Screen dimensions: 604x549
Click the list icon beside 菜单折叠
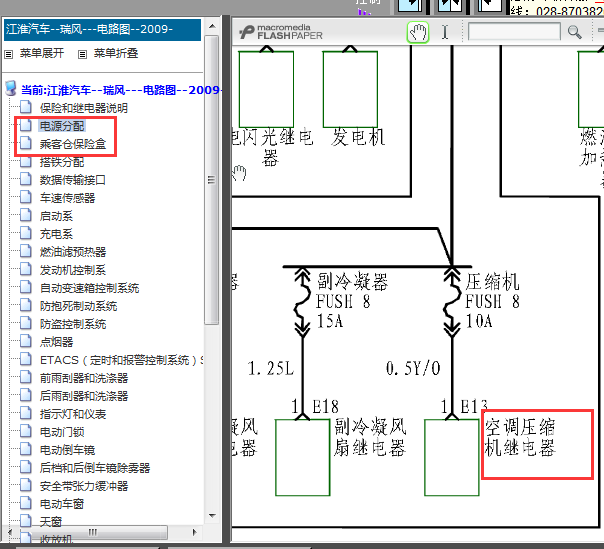tap(82, 54)
